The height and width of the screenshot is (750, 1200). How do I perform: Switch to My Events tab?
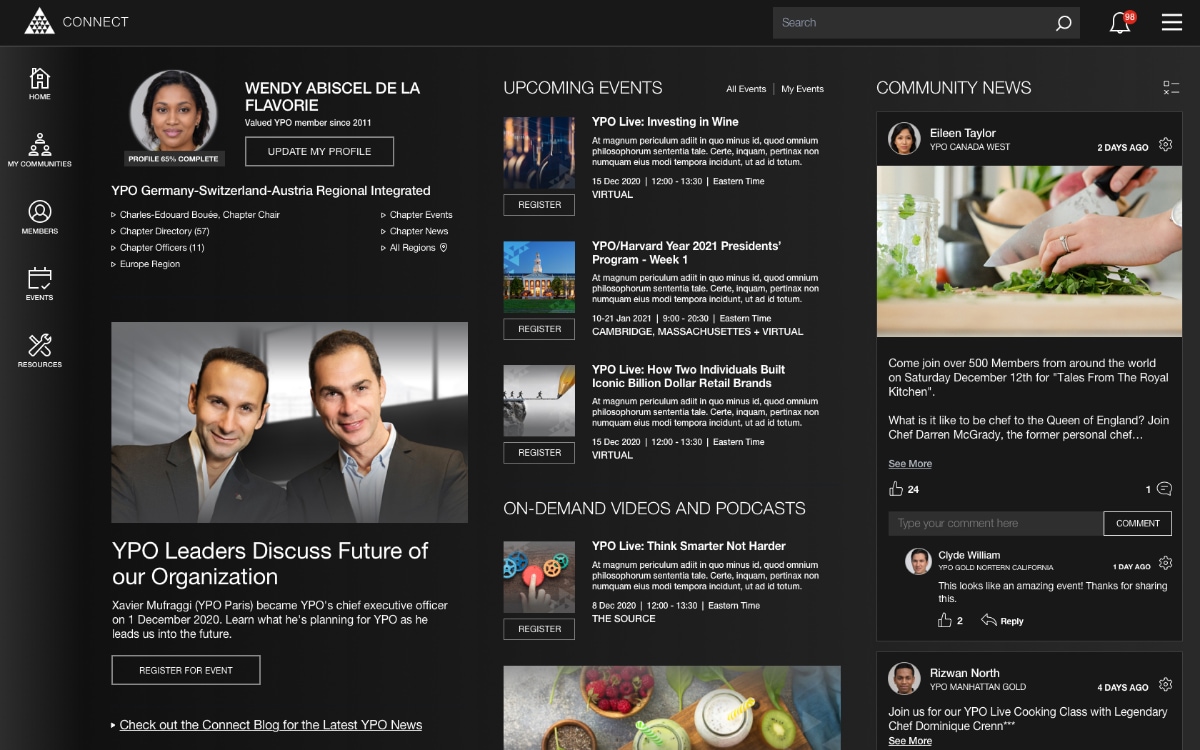pos(802,89)
